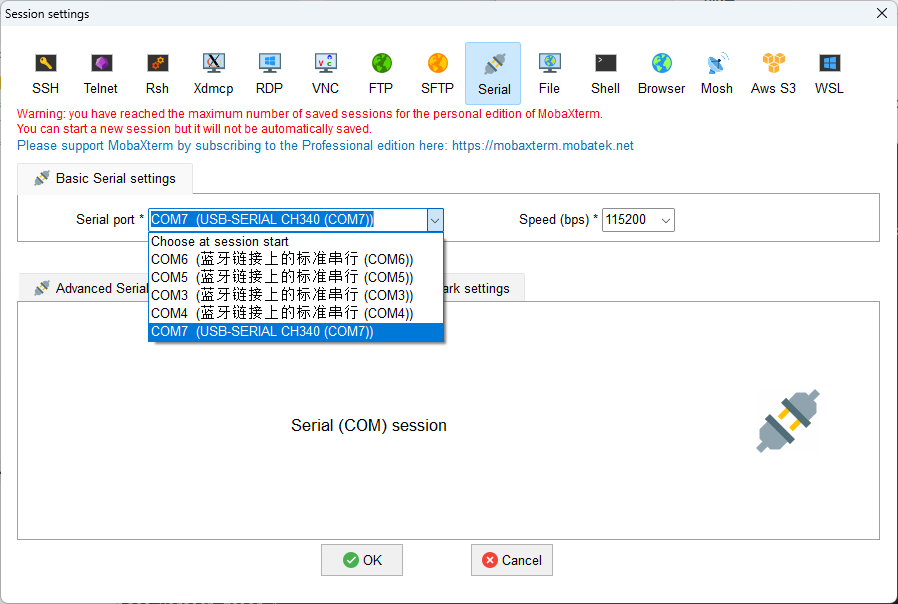This screenshot has width=898, height=604.
Task: Select the FTP session type
Action: click(381, 73)
